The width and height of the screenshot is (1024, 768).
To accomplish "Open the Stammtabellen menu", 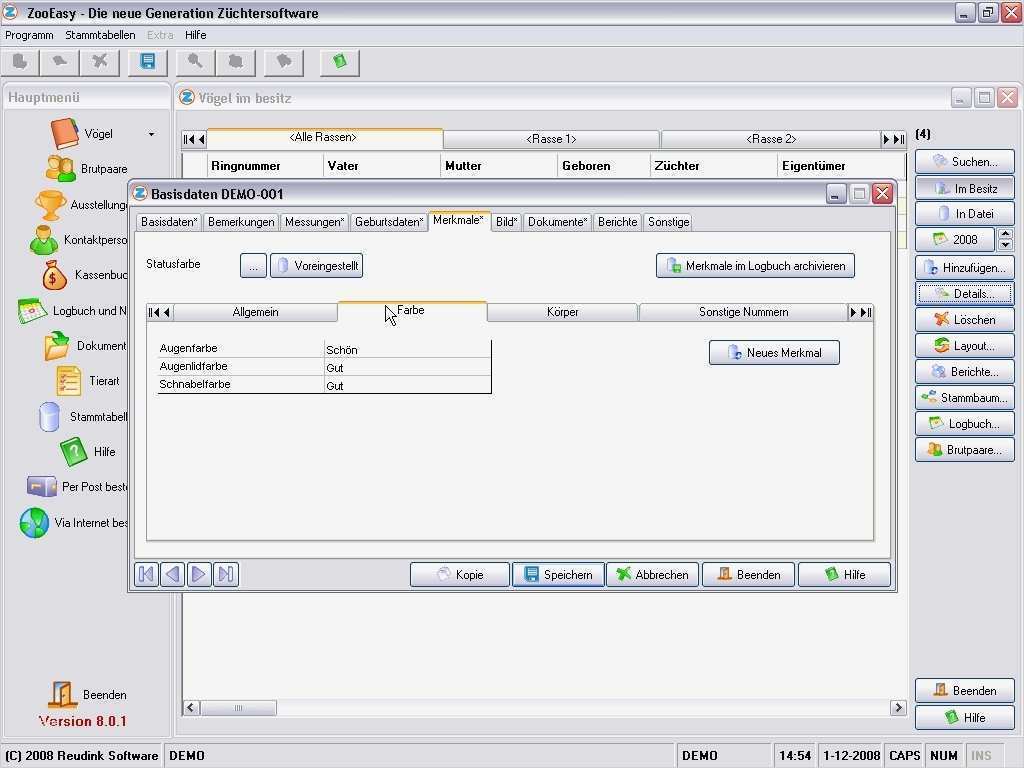I will point(100,35).
